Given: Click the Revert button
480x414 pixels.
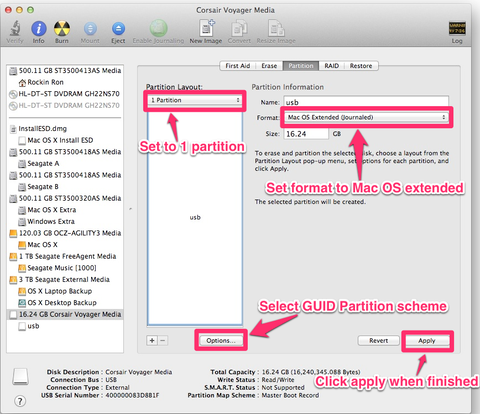Looking at the screenshot, I should [x=378, y=341].
